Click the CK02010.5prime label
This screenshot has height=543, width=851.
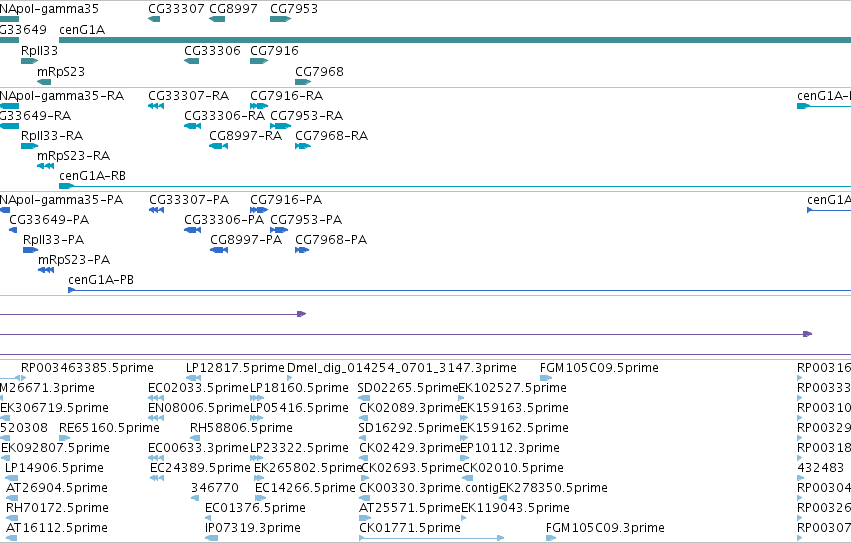pyautogui.click(x=513, y=468)
